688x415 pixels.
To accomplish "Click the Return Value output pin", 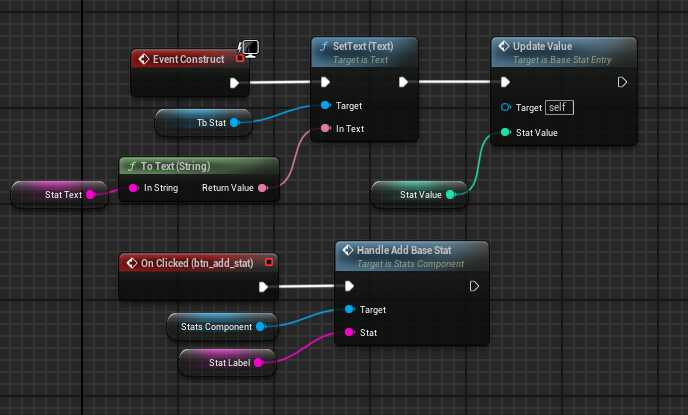I will 263,188.
